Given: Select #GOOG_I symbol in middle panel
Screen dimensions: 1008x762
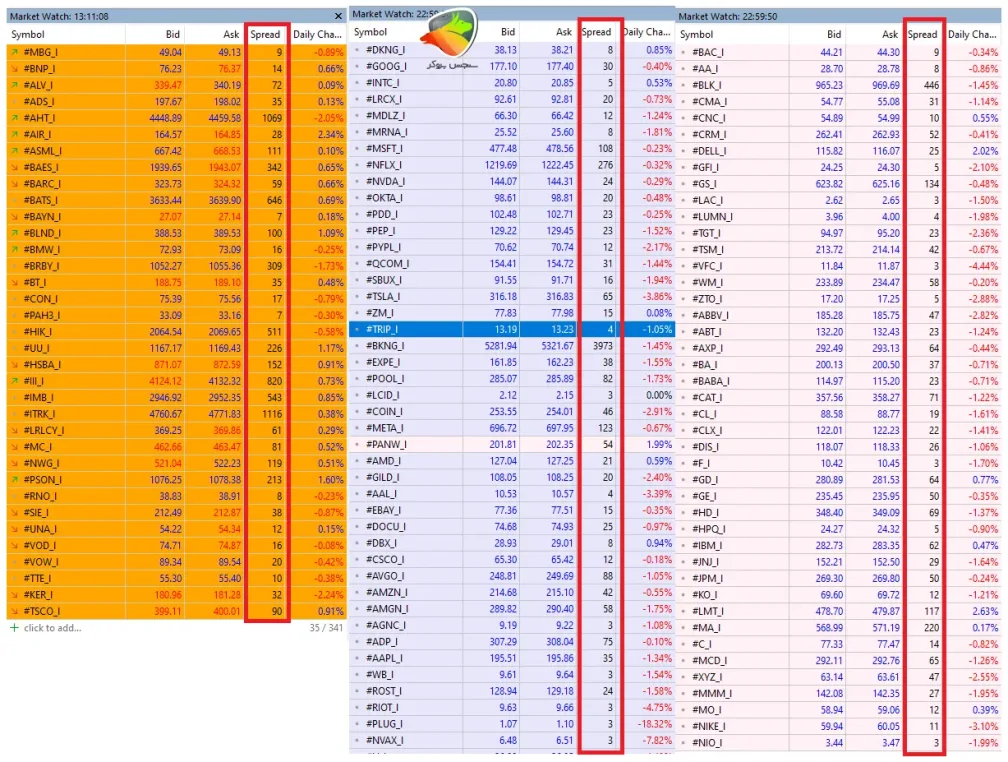Looking at the screenshot, I should coord(386,66).
